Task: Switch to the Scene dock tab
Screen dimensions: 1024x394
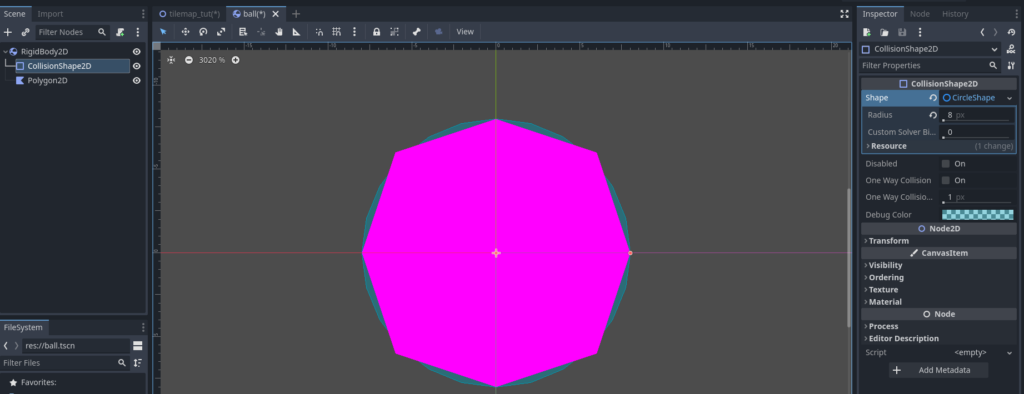Action: [x=14, y=14]
